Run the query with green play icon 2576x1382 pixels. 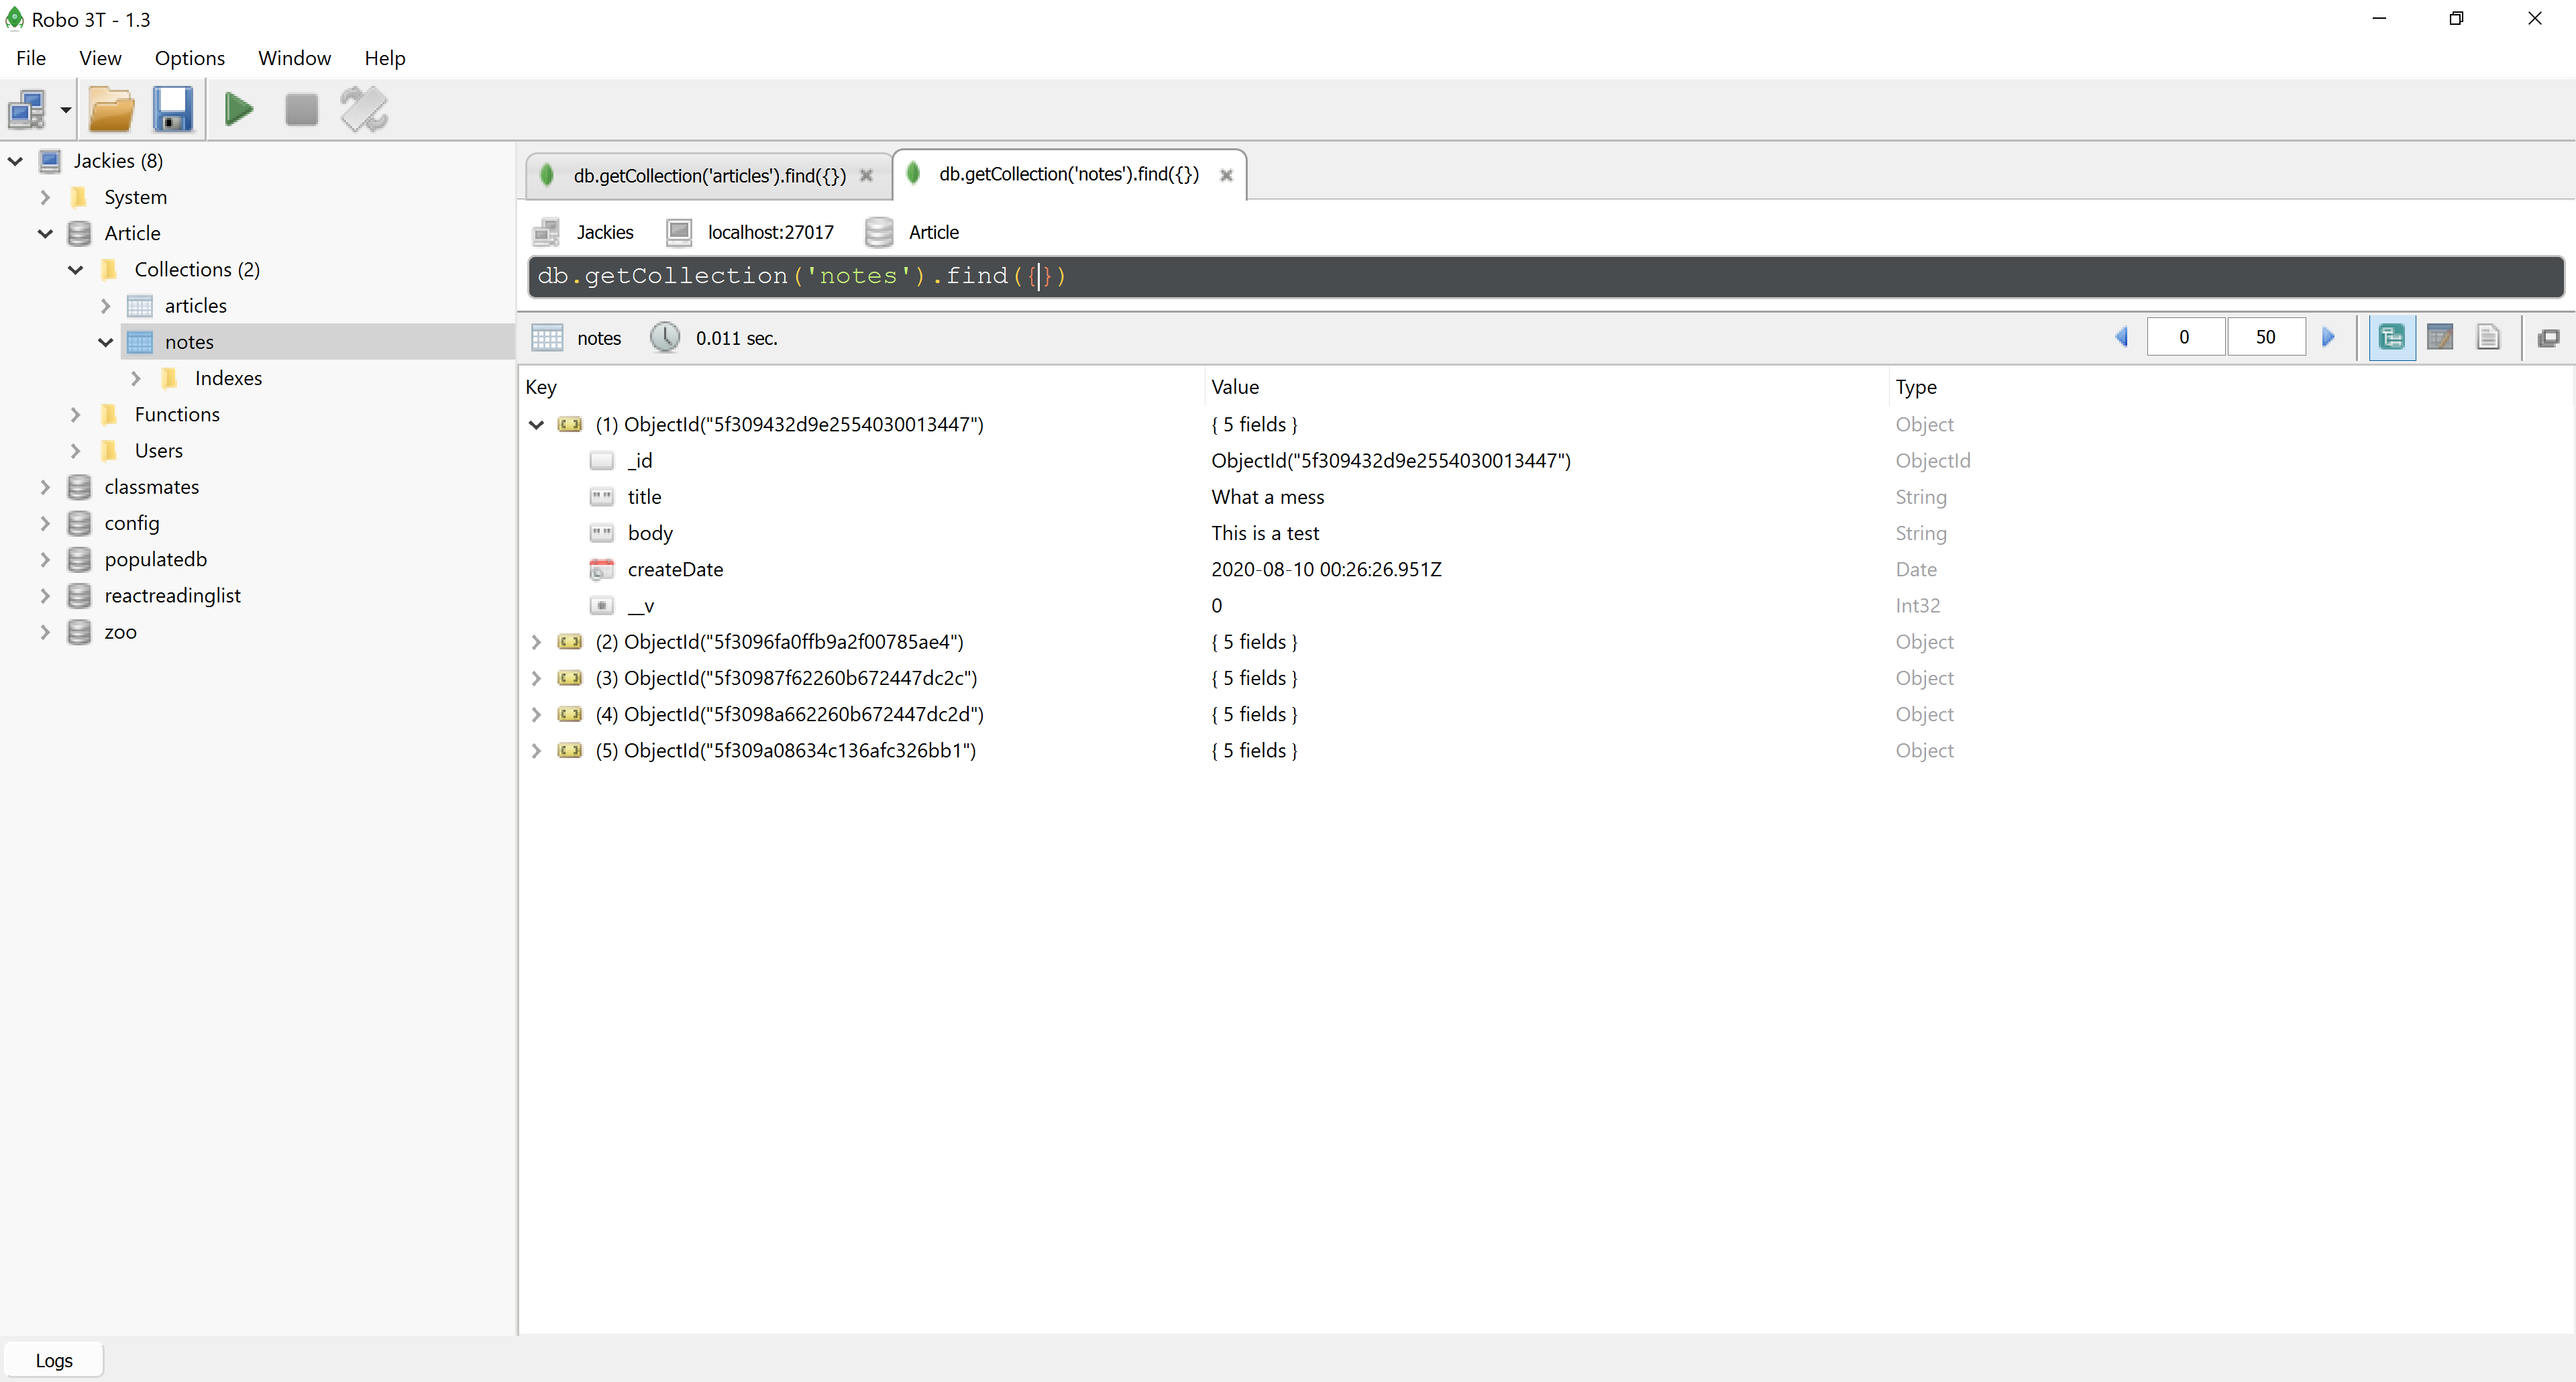click(239, 110)
